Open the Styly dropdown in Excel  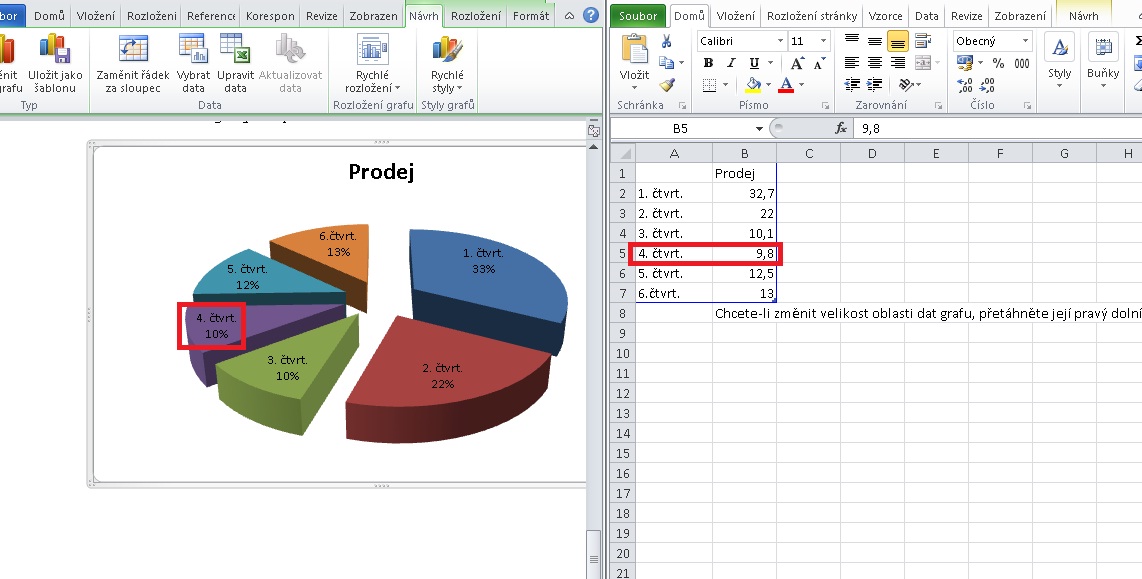pyautogui.click(x=1060, y=61)
